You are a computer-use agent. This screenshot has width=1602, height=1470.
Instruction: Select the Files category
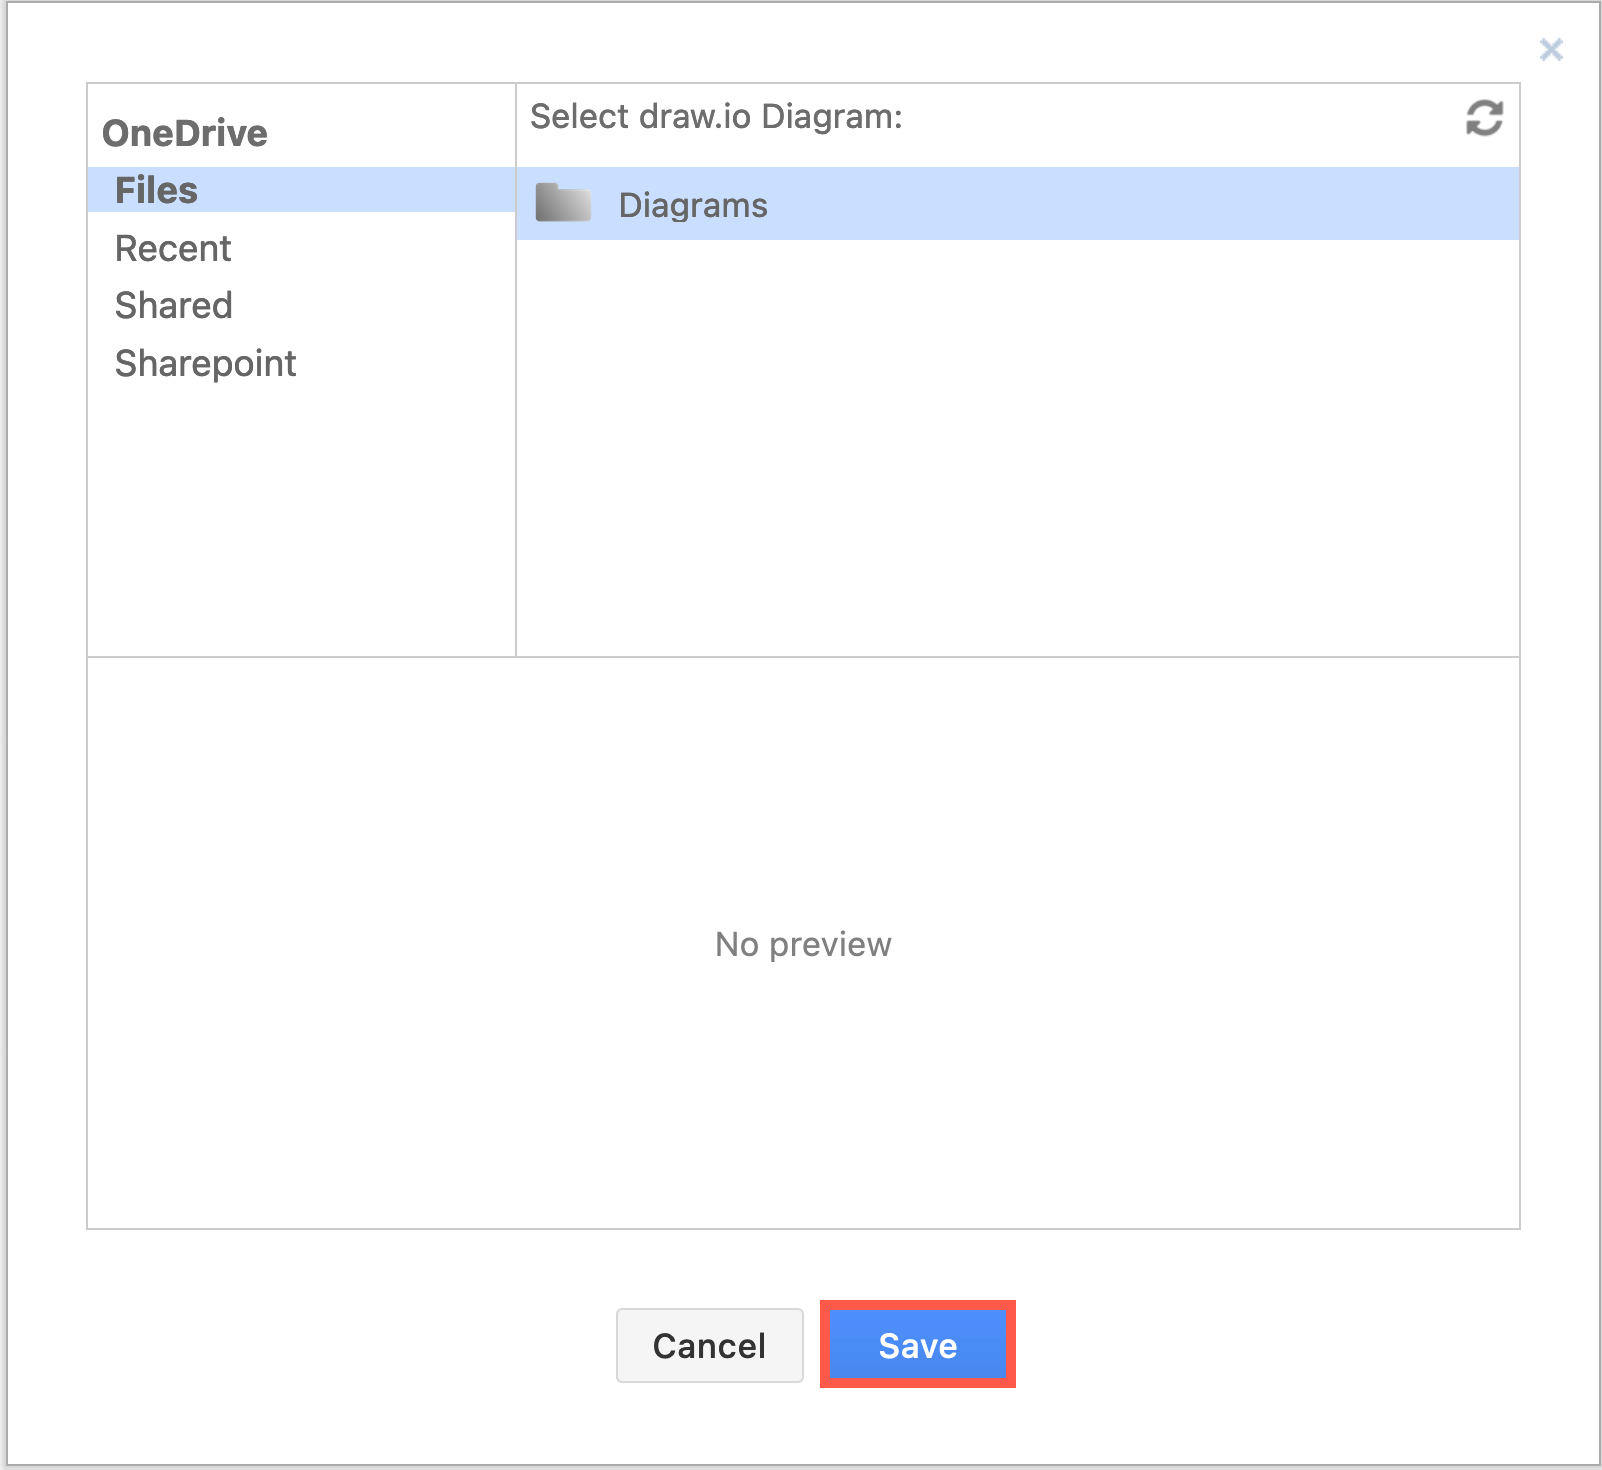point(156,189)
